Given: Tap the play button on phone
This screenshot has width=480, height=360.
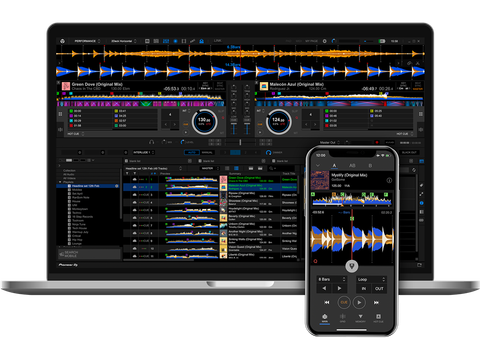Looking at the screenshot, I should (x=359, y=302).
